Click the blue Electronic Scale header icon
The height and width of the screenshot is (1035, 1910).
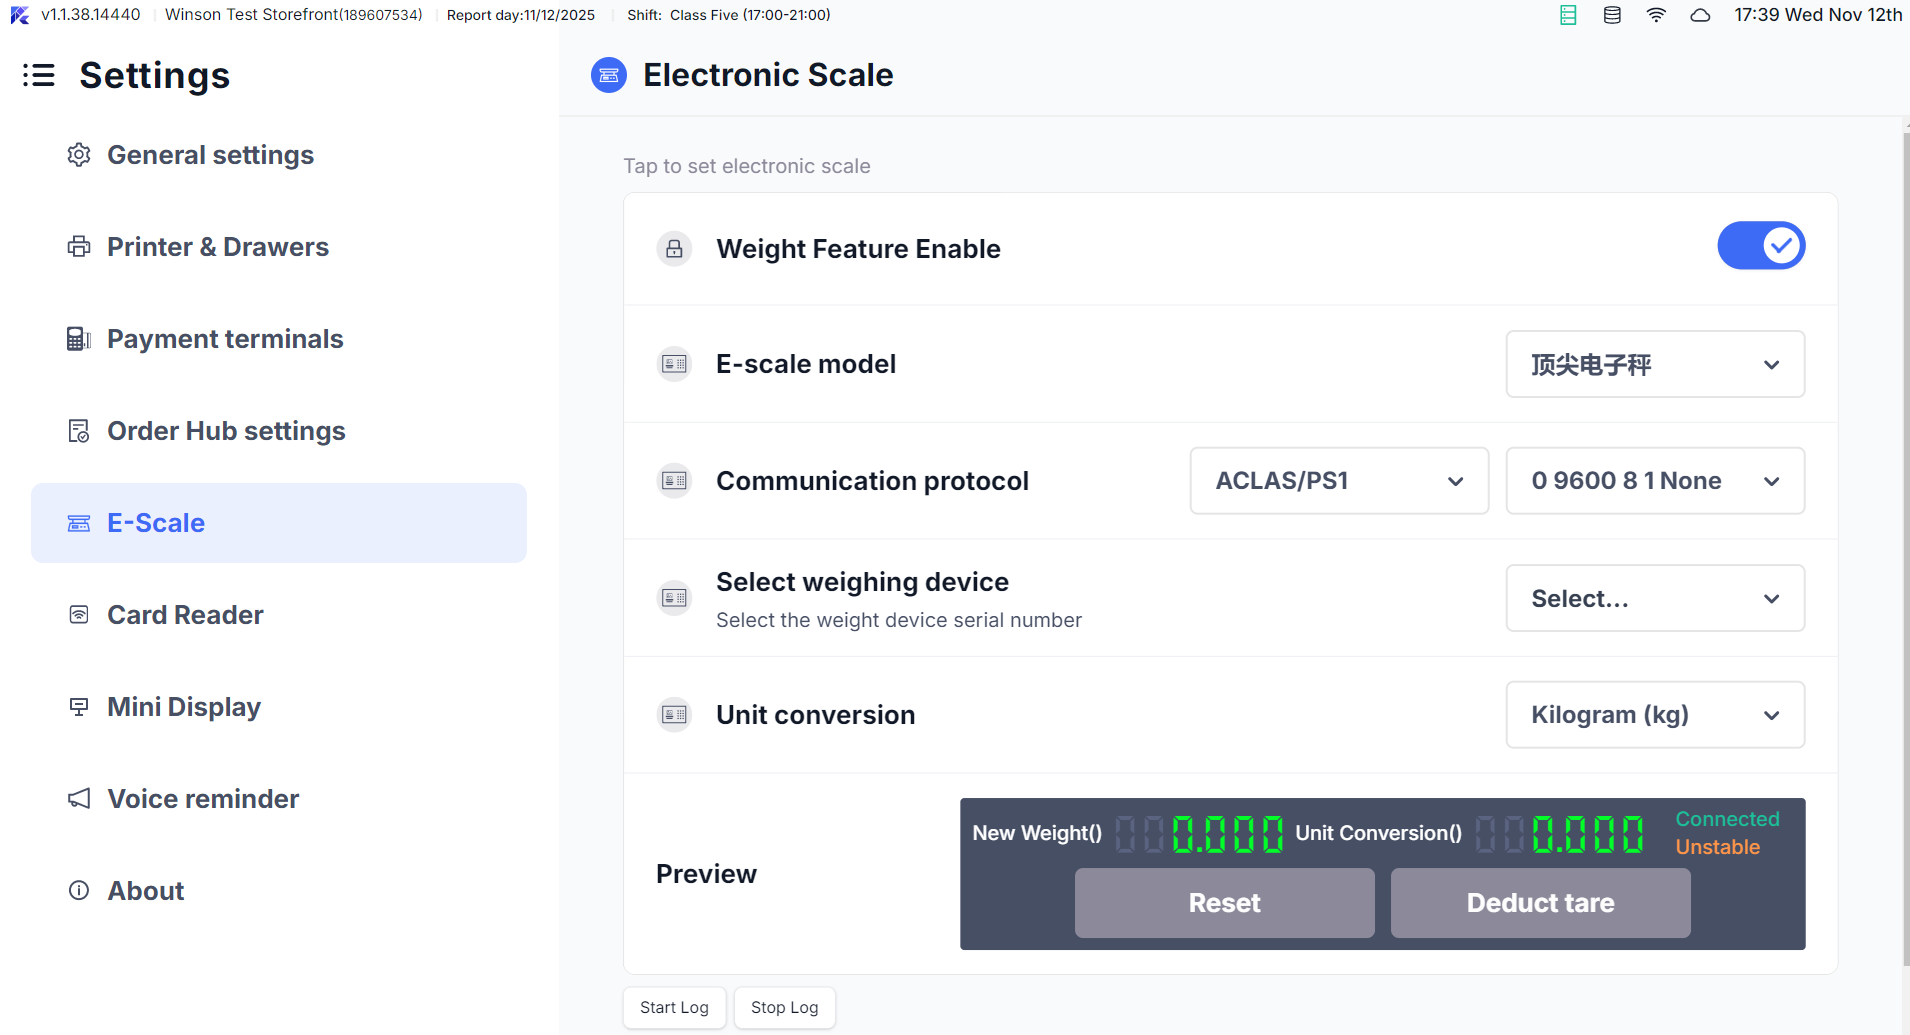[x=609, y=75]
